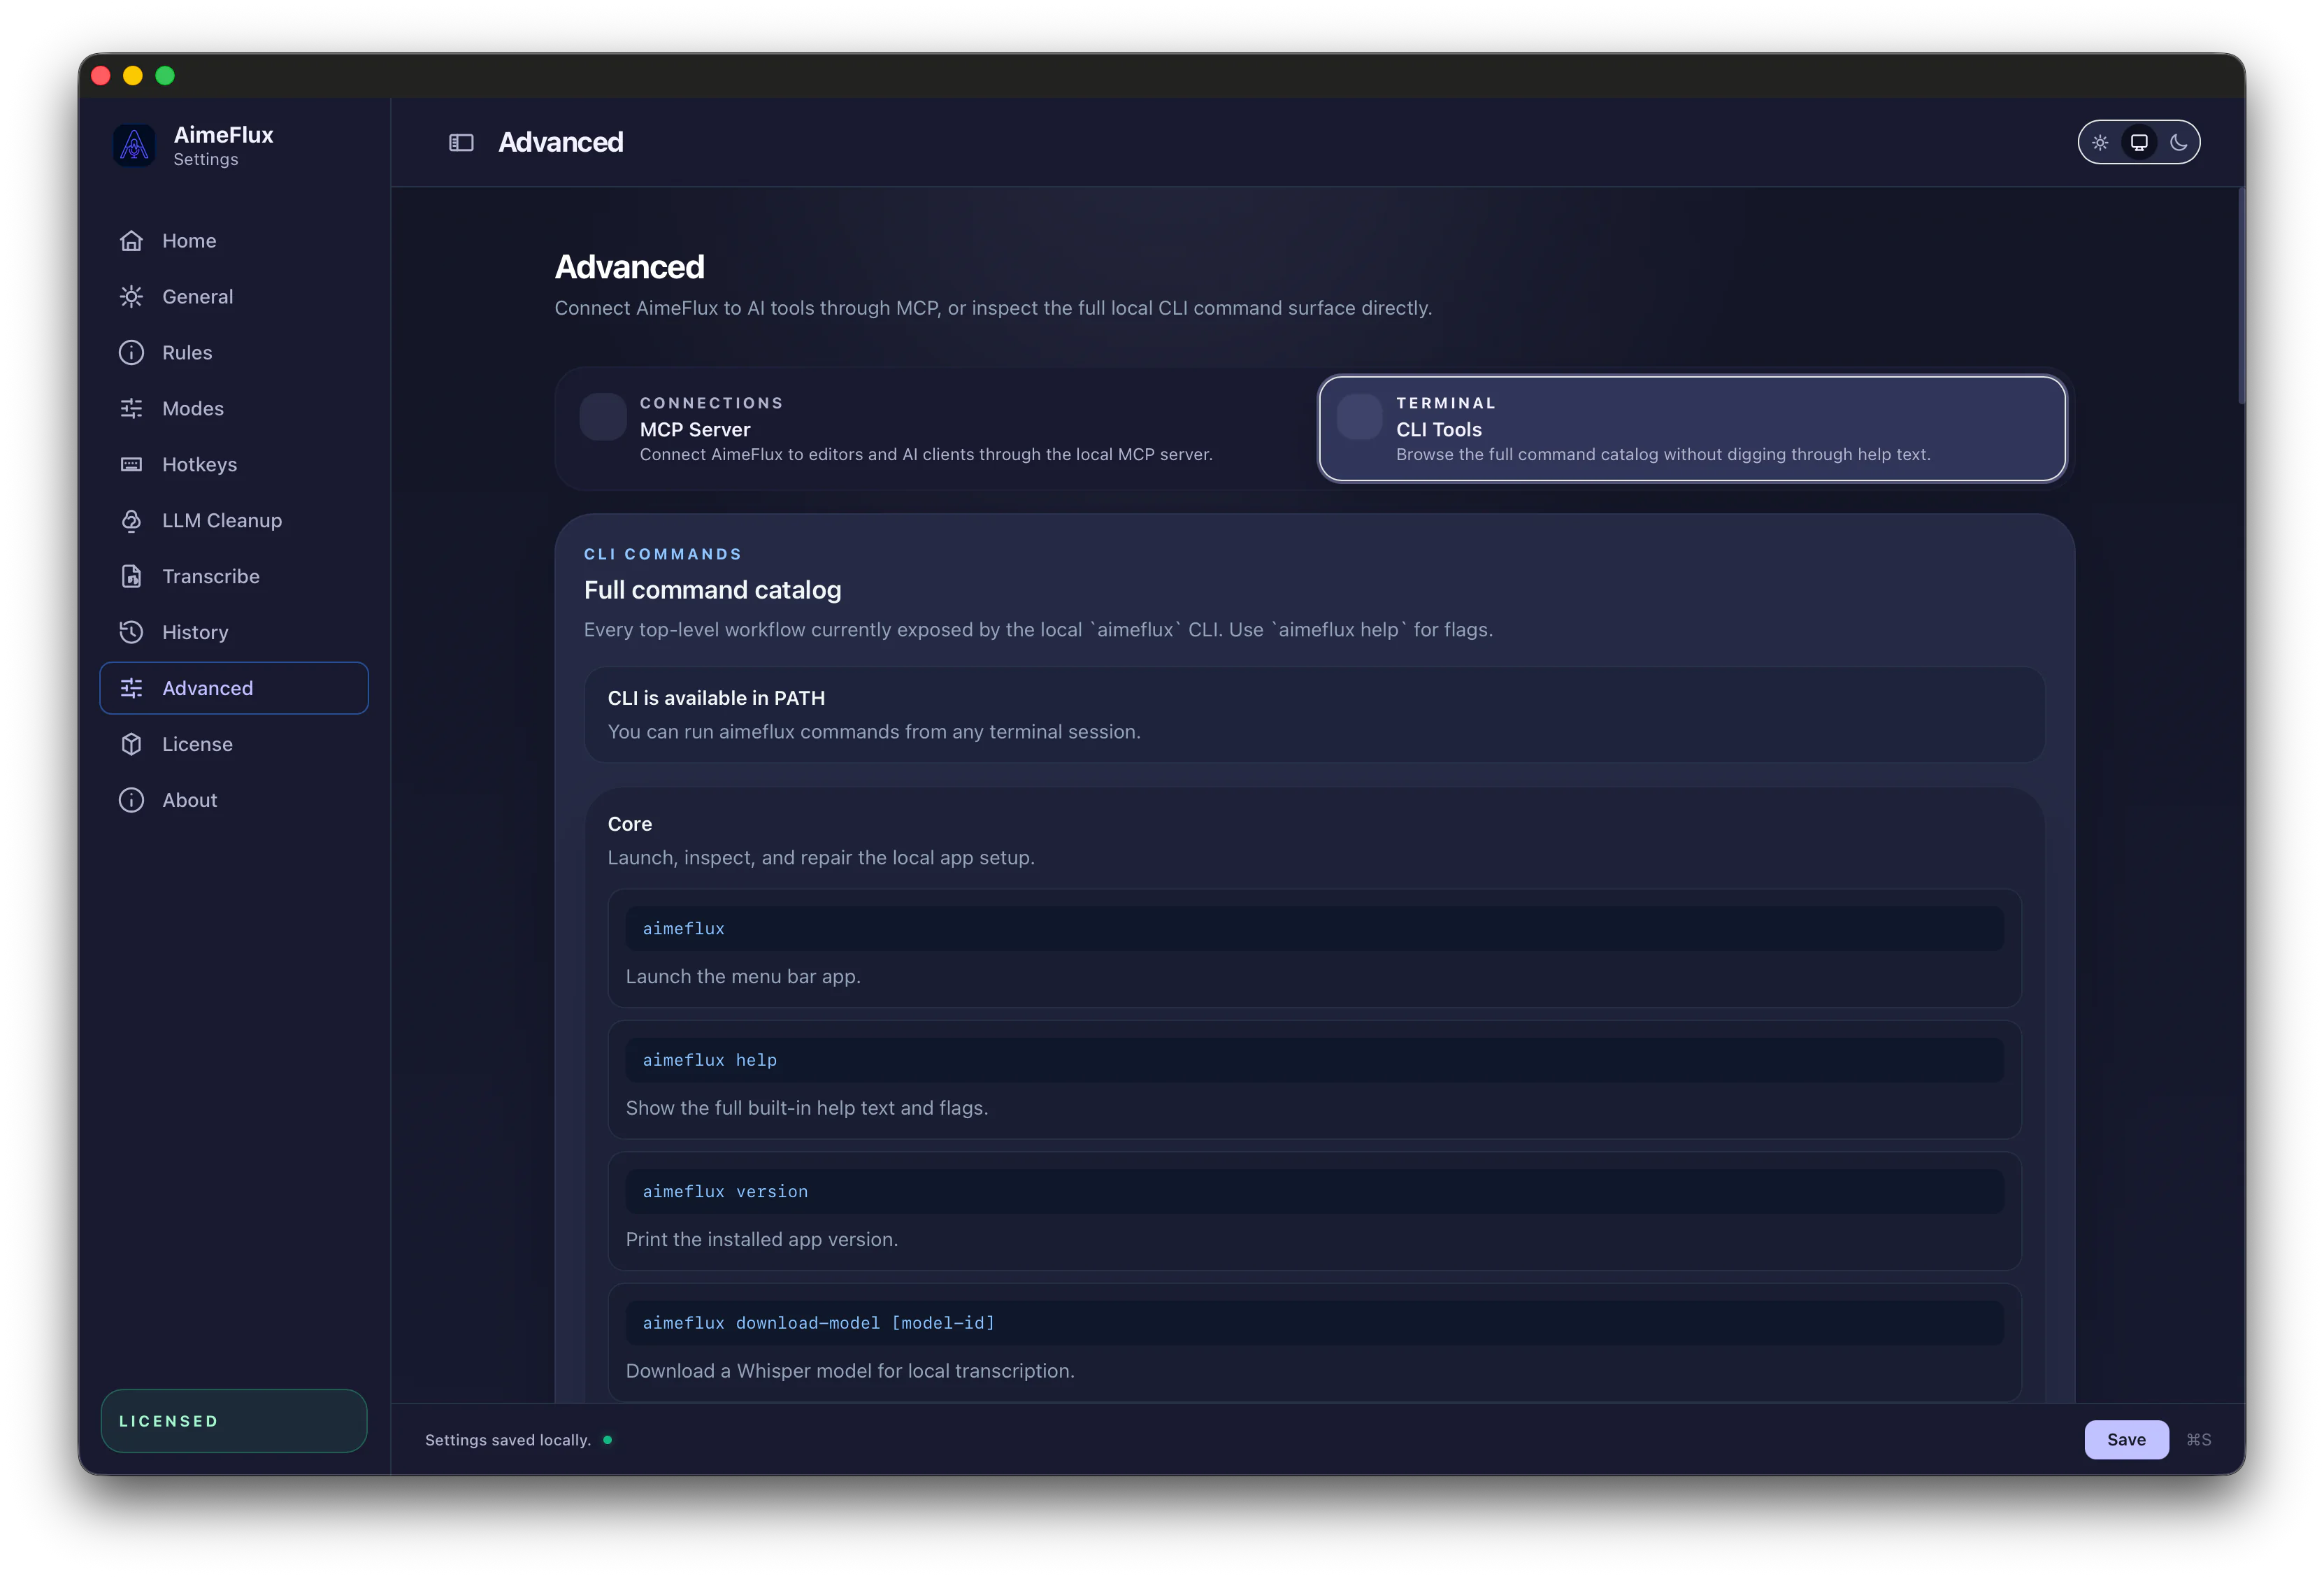Viewport: 2324px width, 1579px height.
Task: Click 'Launch the menu bar app.' description
Action: pos(743,977)
